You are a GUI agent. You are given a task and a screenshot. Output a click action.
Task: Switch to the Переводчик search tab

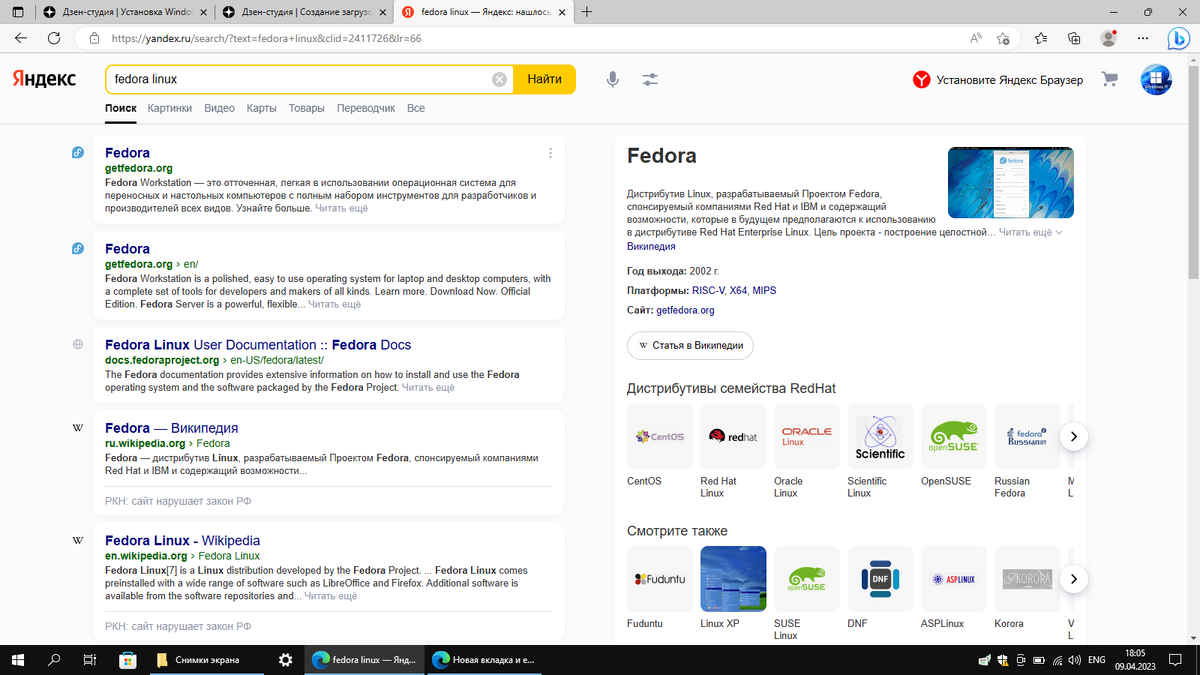(x=366, y=108)
